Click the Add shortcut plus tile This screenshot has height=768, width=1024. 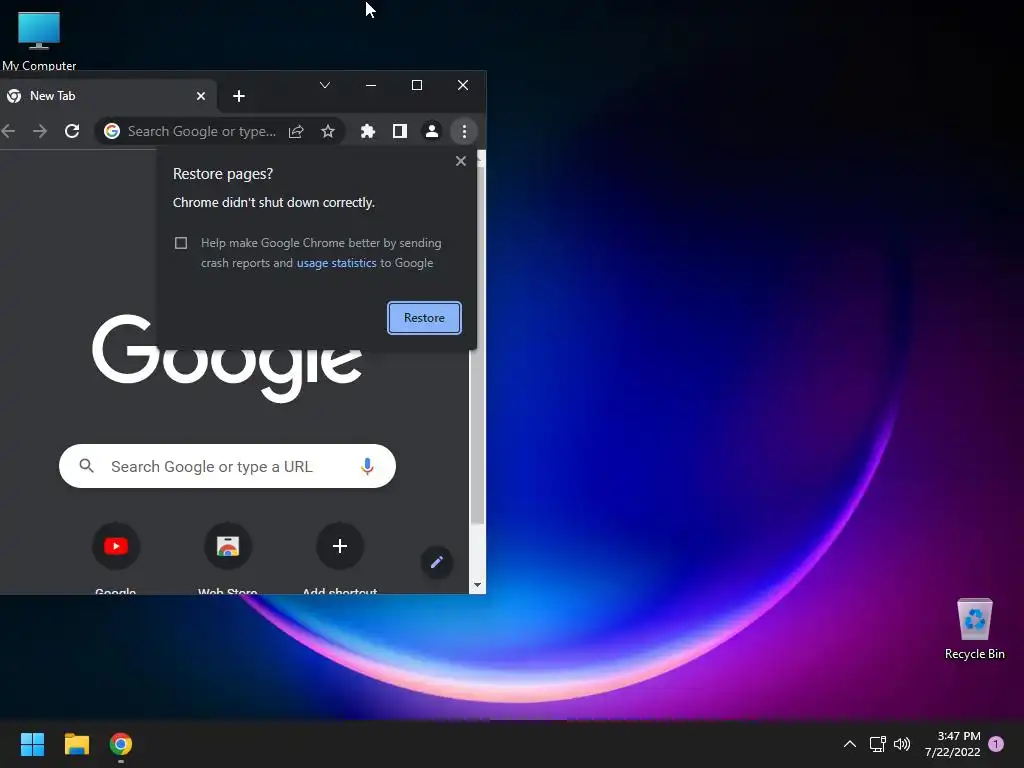pyautogui.click(x=340, y=546)
